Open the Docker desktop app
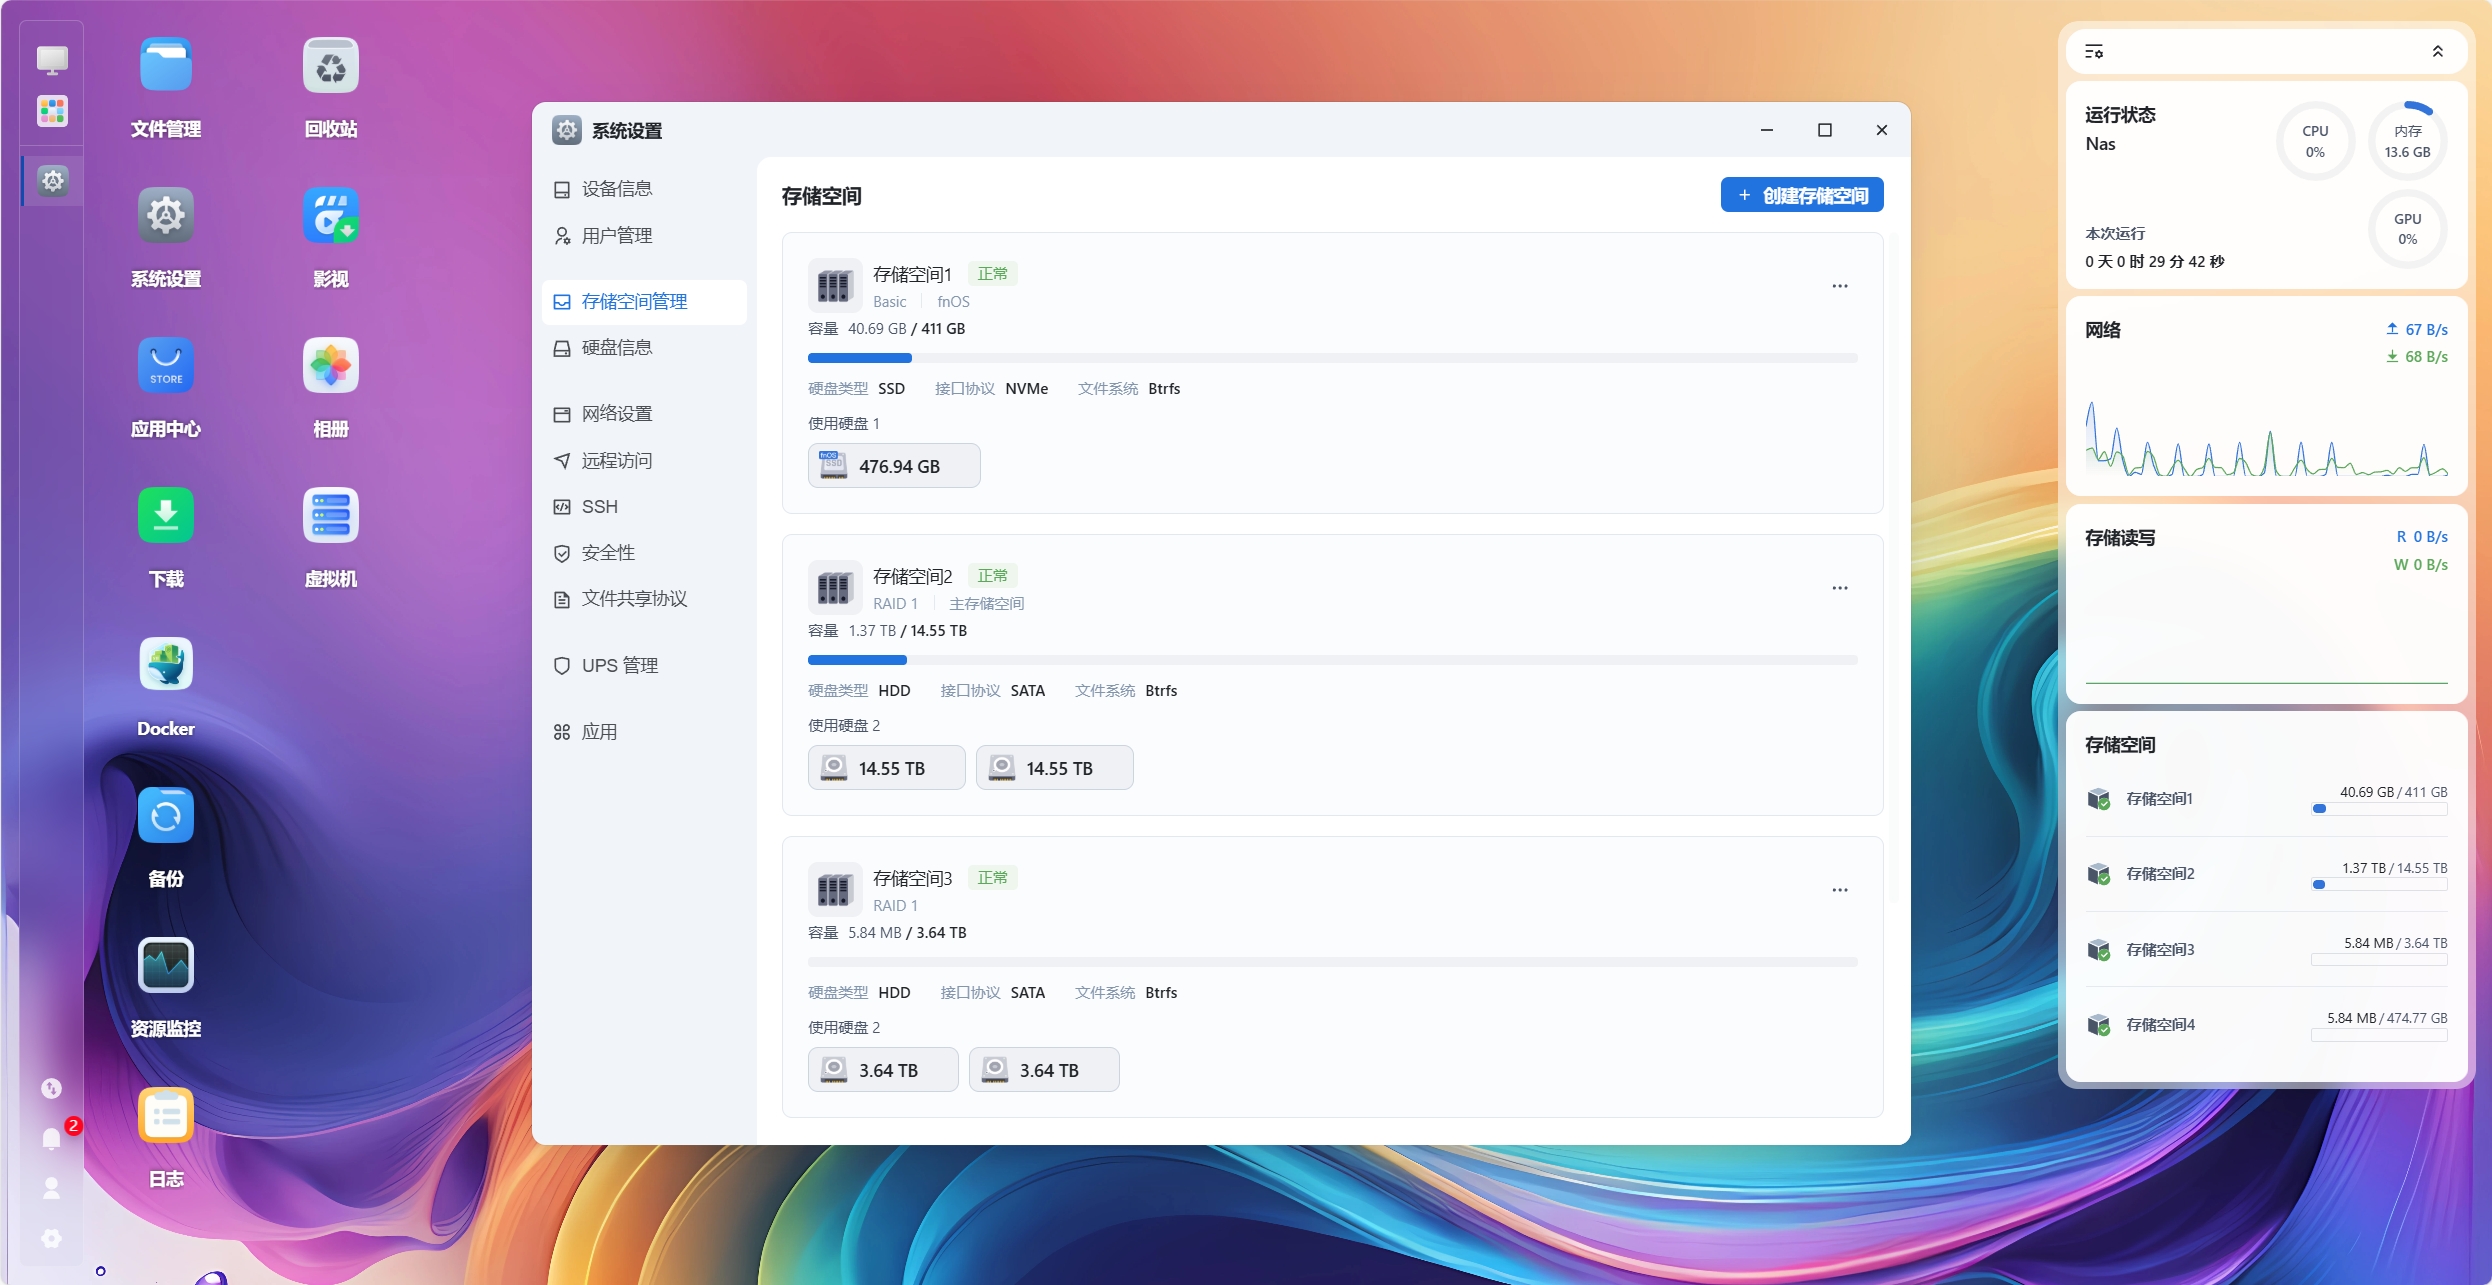 (x=166, y=666)
